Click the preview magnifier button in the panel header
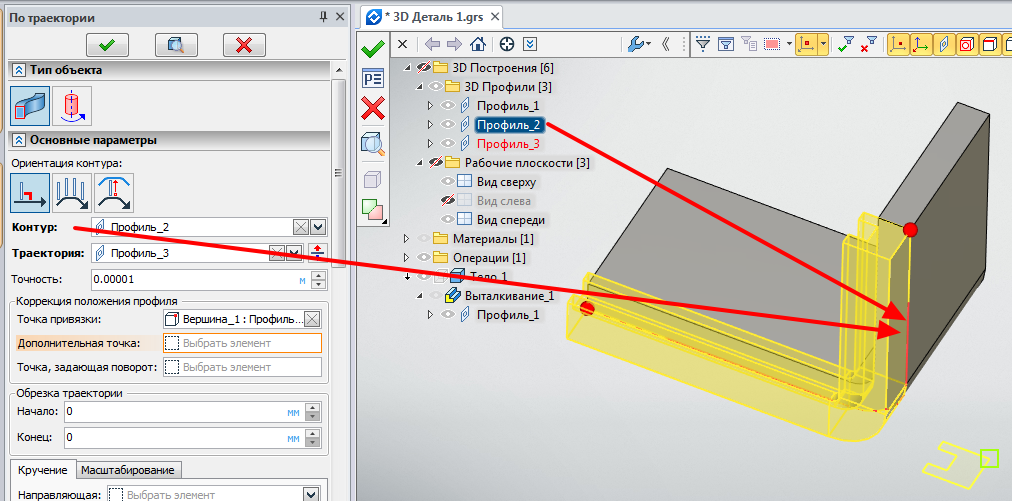The image size is (1012, 501). (175, 44)
